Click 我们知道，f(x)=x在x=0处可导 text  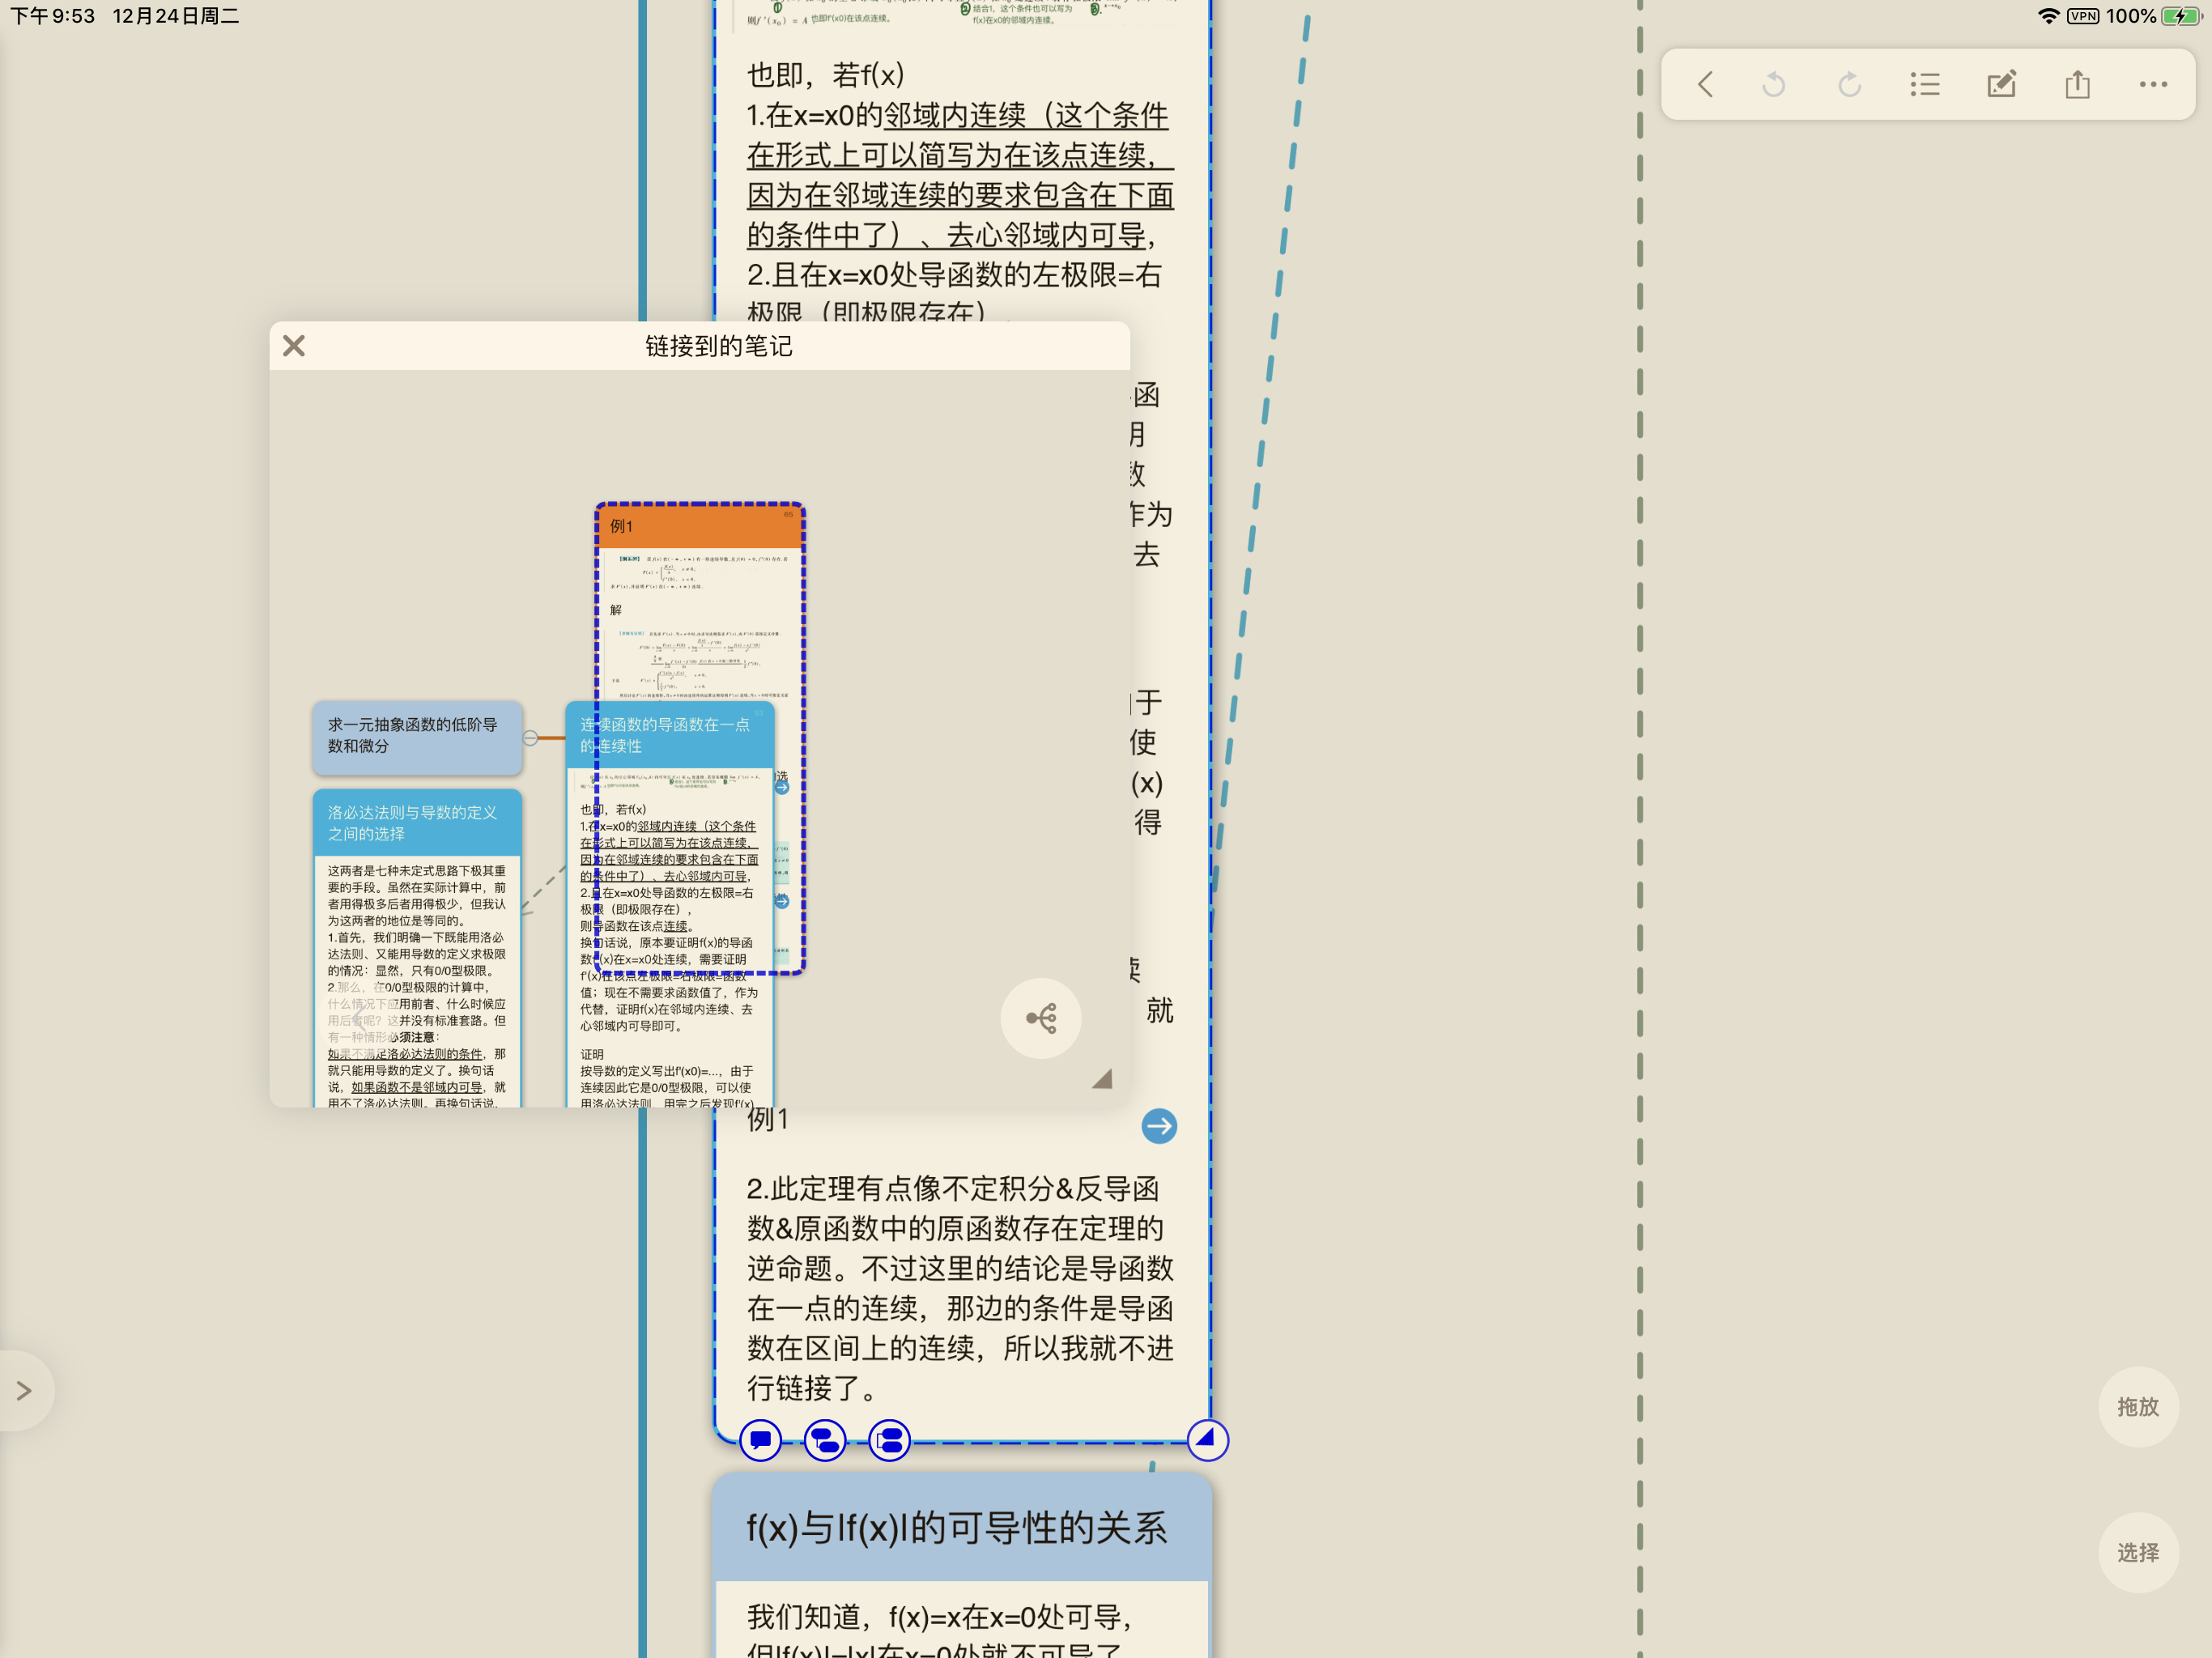939,1616
